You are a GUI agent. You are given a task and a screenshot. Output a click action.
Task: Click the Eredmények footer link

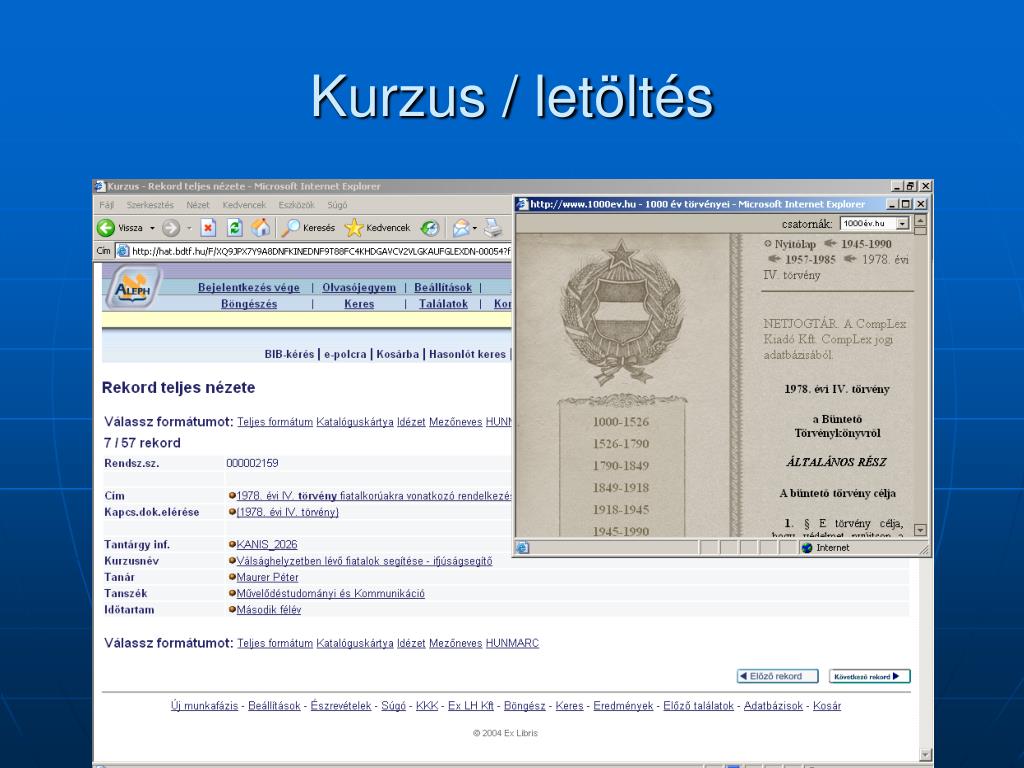[623, 706]
